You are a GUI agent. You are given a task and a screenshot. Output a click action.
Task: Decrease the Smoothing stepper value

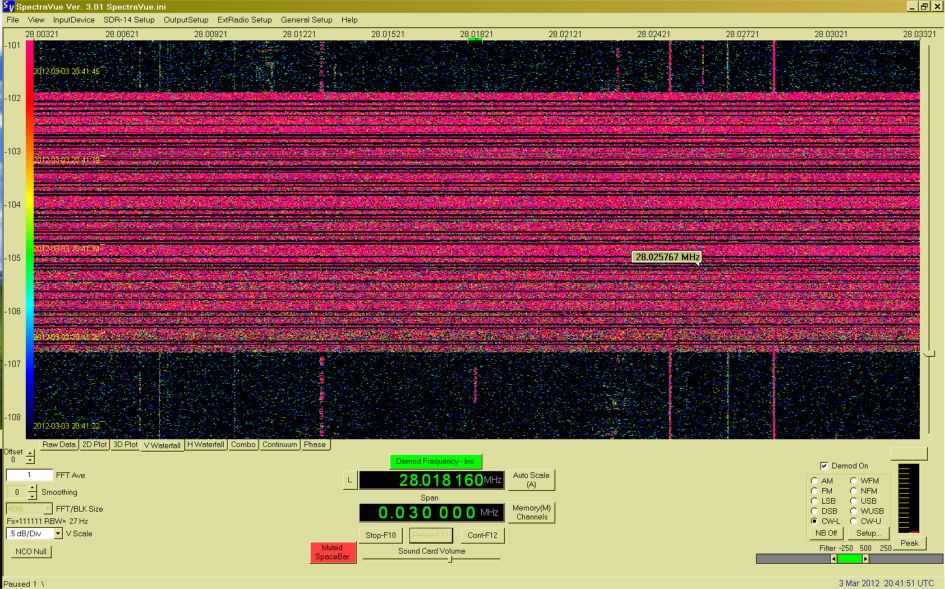33,496
